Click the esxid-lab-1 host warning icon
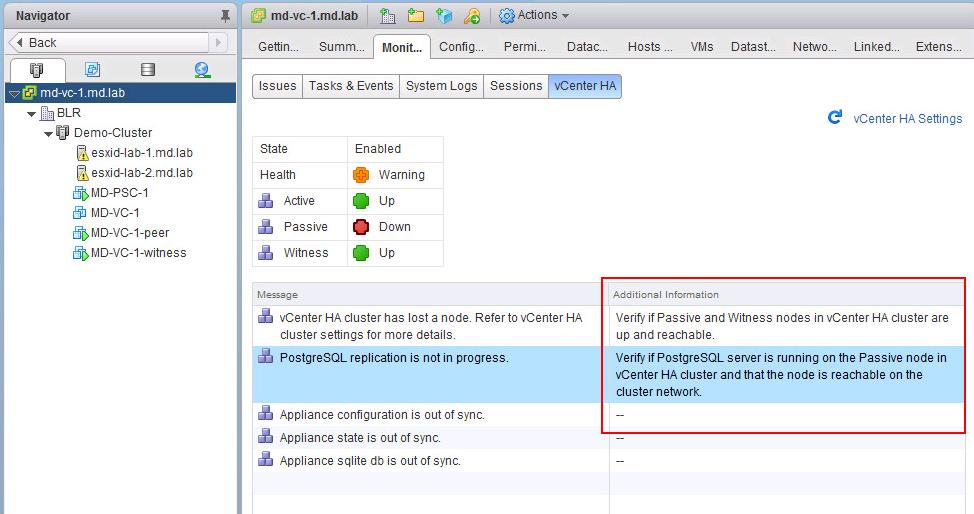Screen dimensions: 974x514 tap(82, 153)
